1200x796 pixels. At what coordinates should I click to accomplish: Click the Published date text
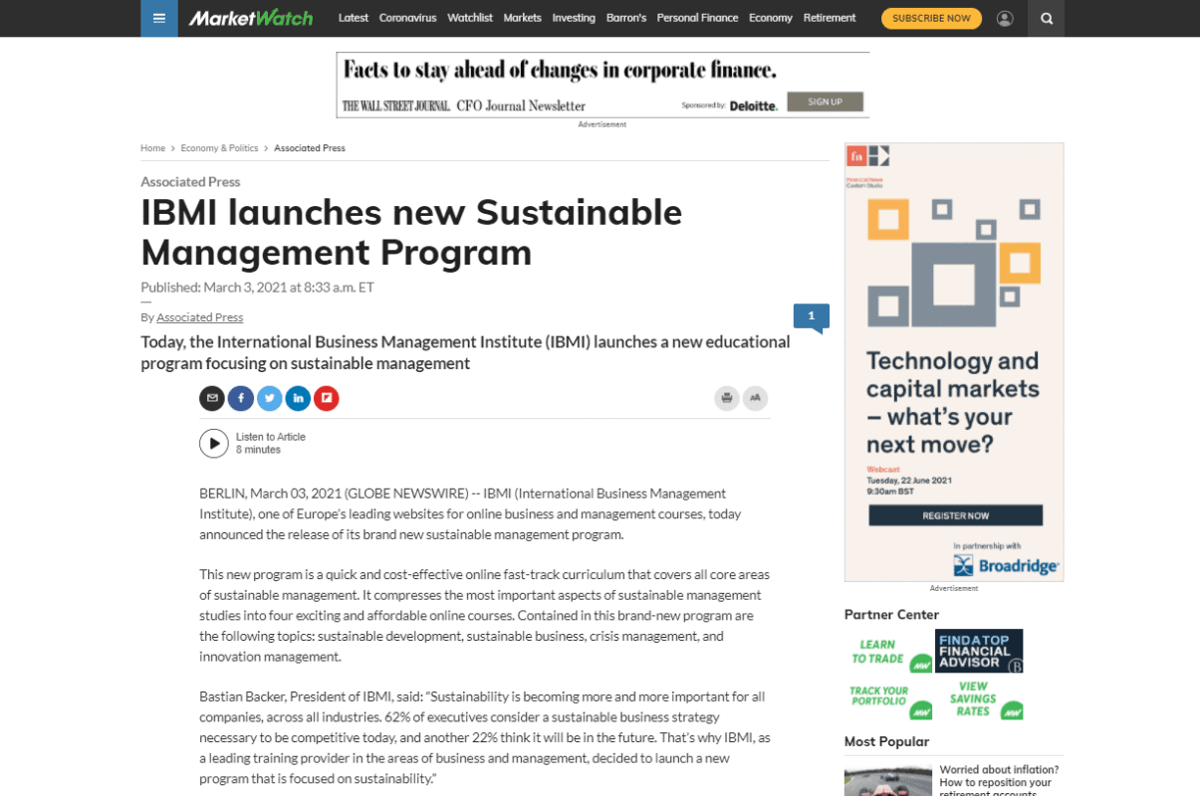tap(257, 287)
